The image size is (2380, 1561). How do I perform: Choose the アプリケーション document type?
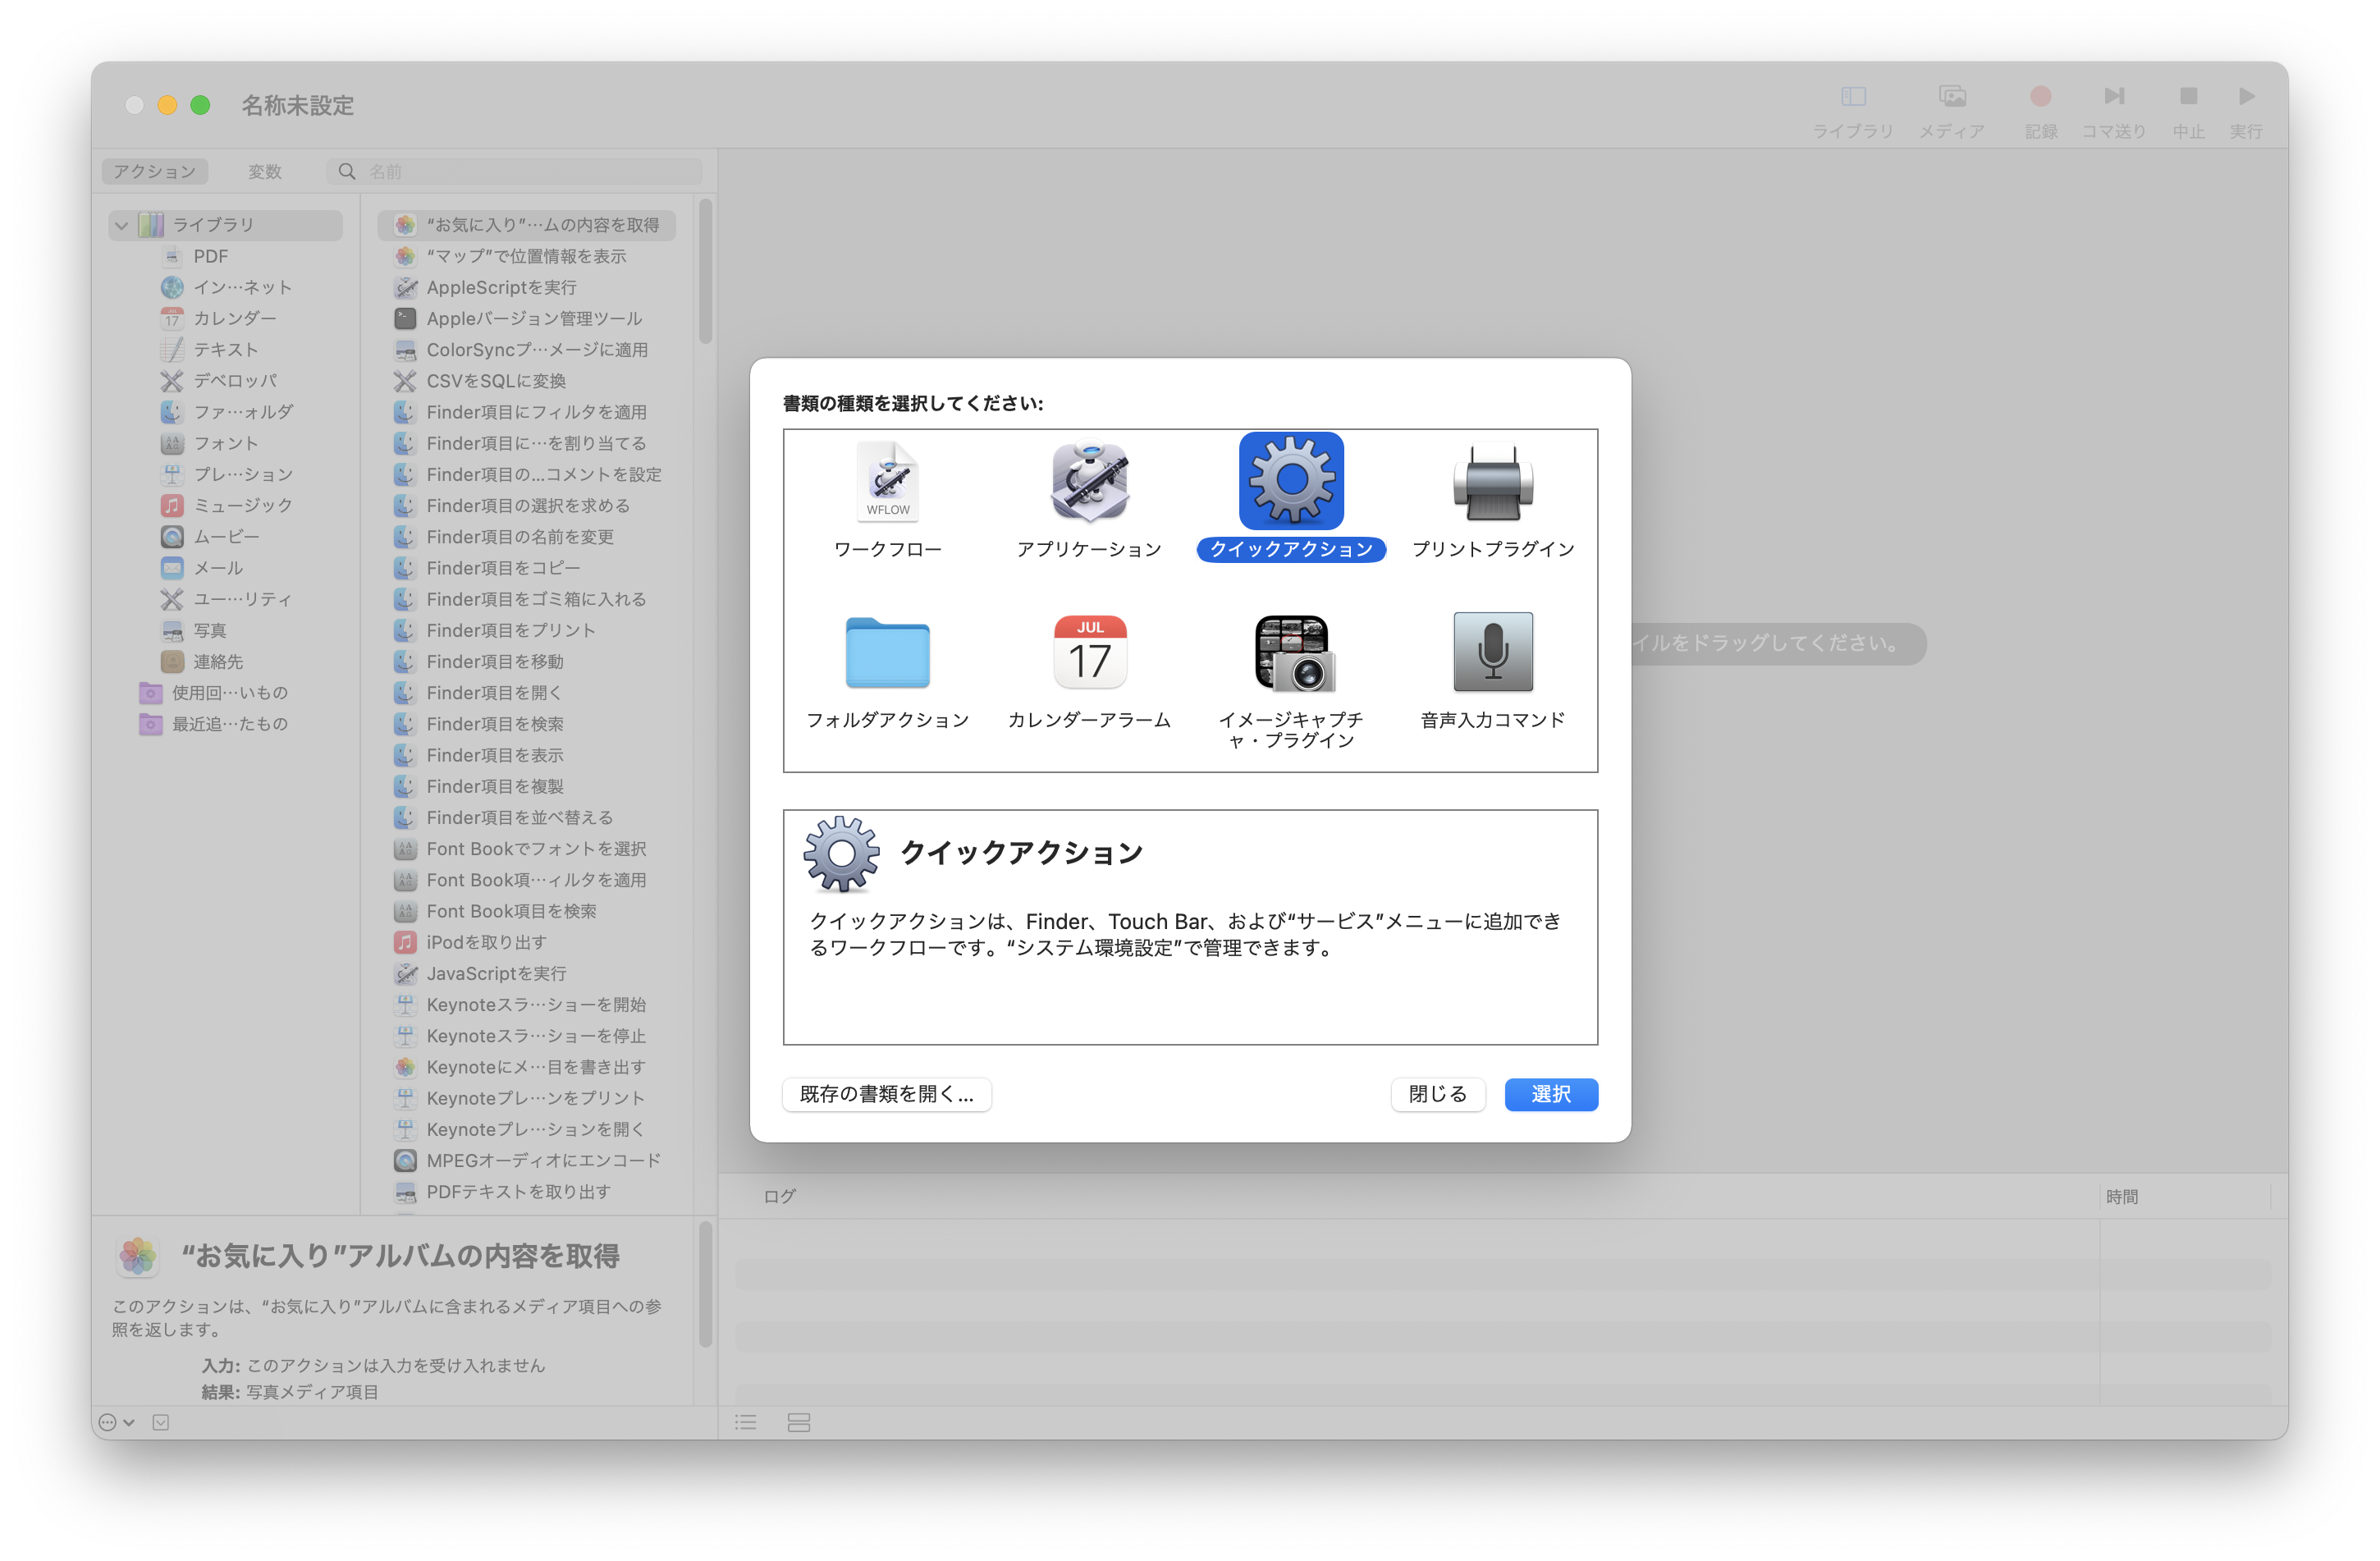[x=1089, y=482]
